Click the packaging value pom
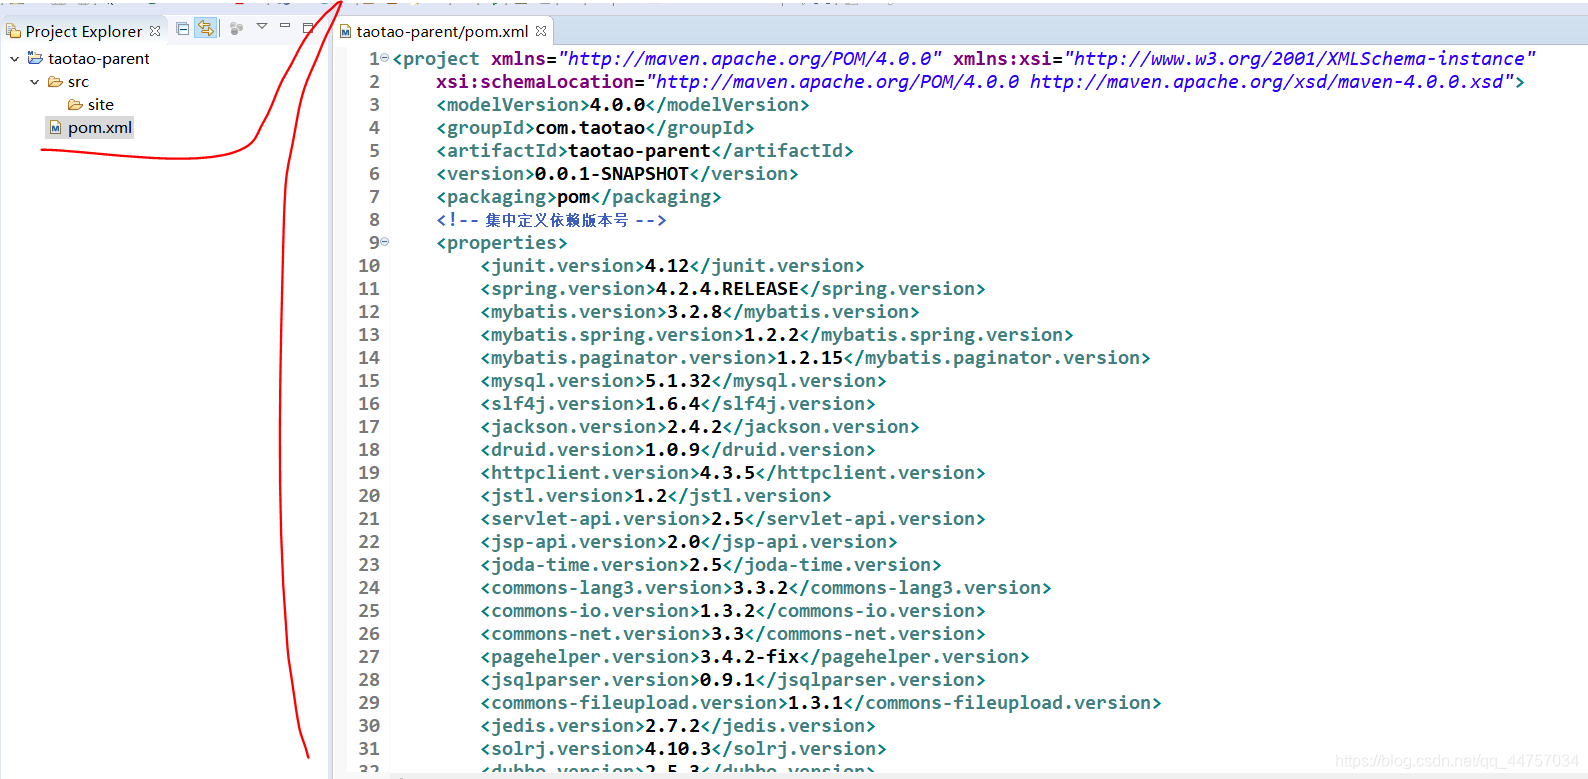This screenshot has height=779, width=1588. coord(574,197)
